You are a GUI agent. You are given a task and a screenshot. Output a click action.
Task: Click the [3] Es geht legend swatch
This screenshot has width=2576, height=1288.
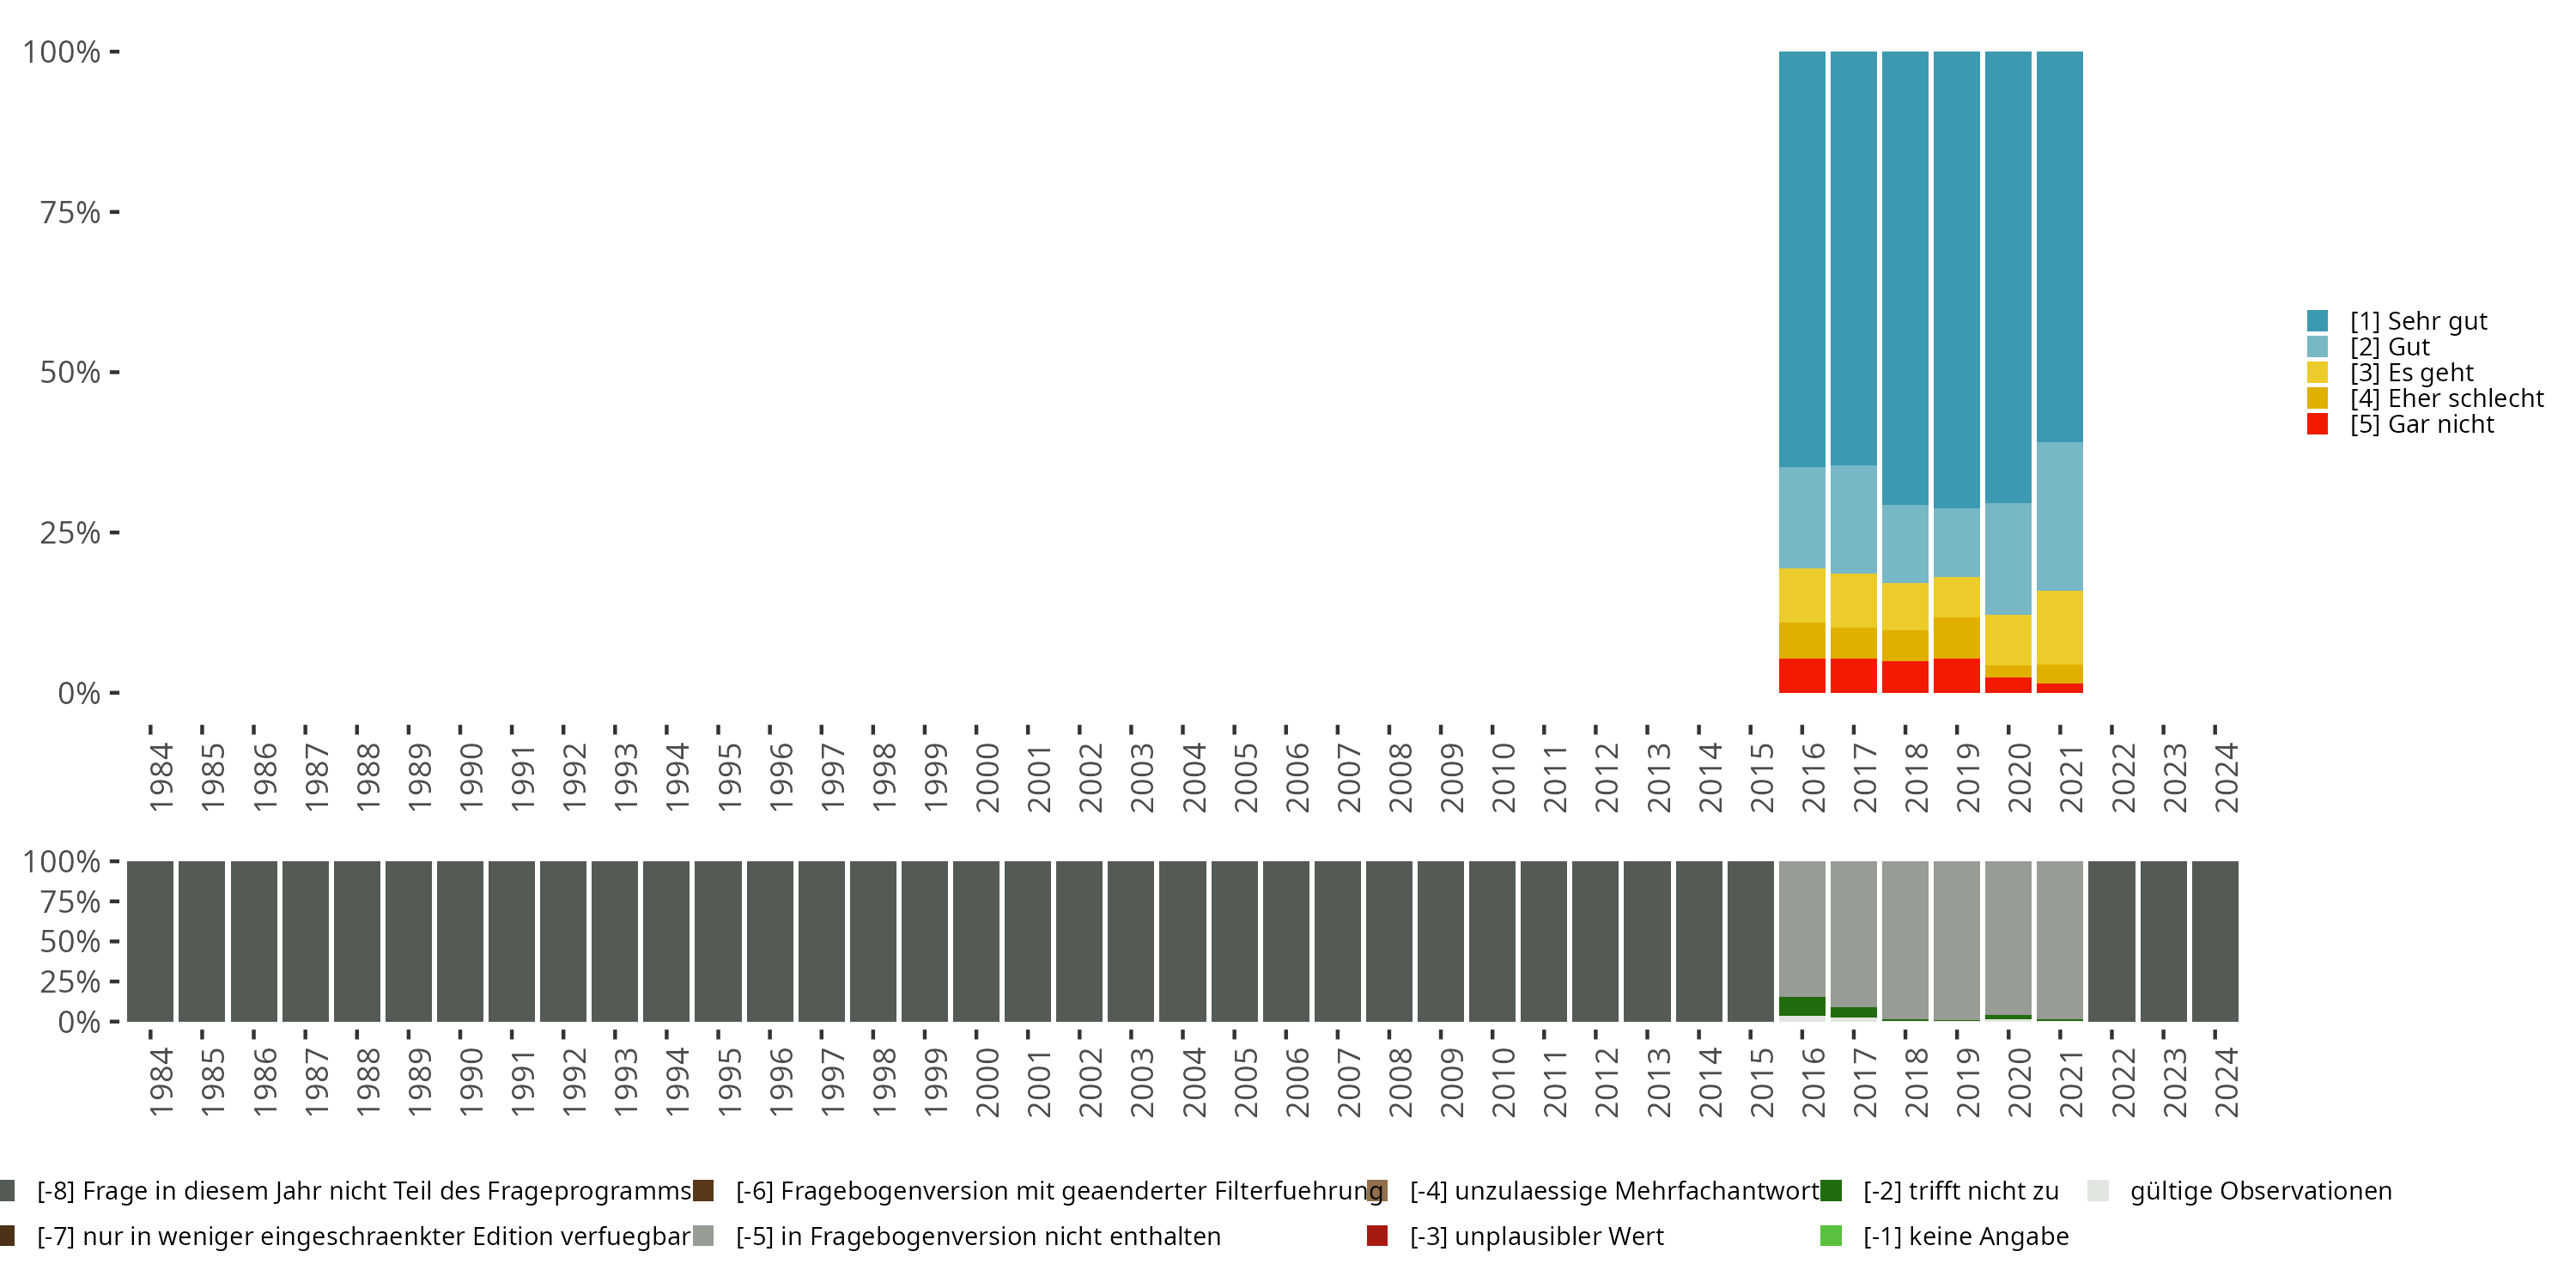point(2317,373)
